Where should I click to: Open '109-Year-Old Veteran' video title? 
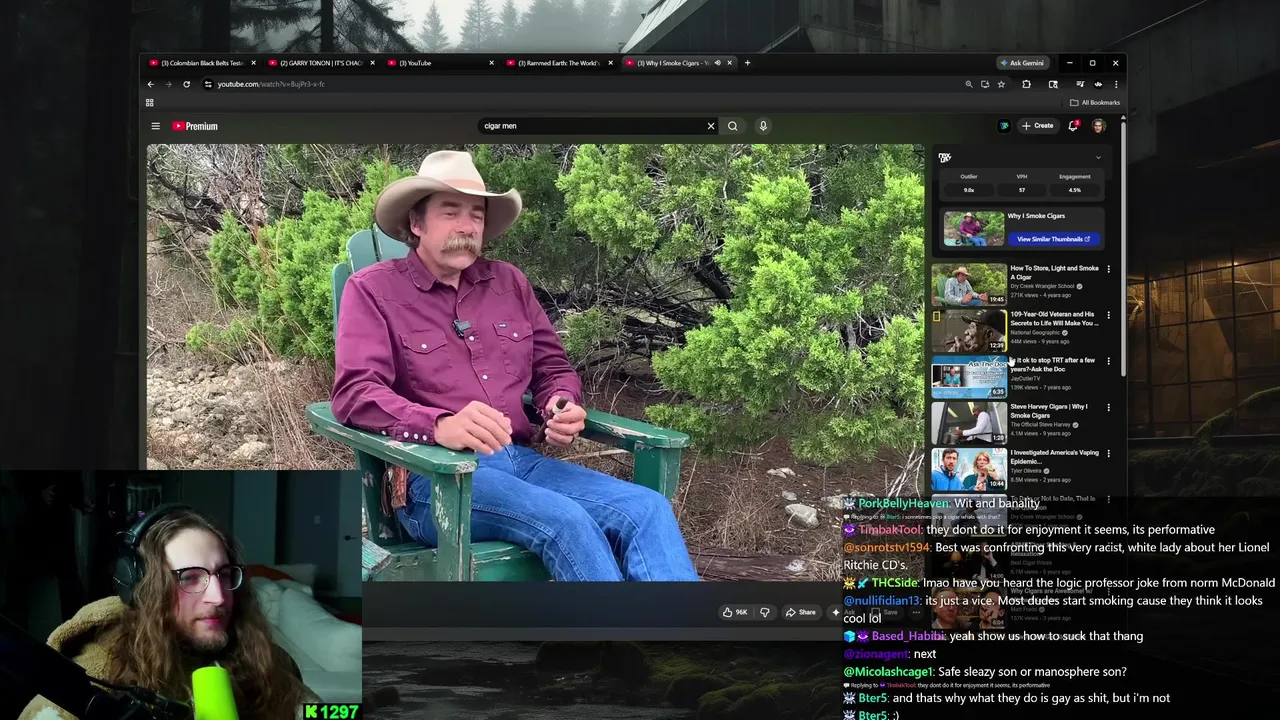[x=1054, y=319]
